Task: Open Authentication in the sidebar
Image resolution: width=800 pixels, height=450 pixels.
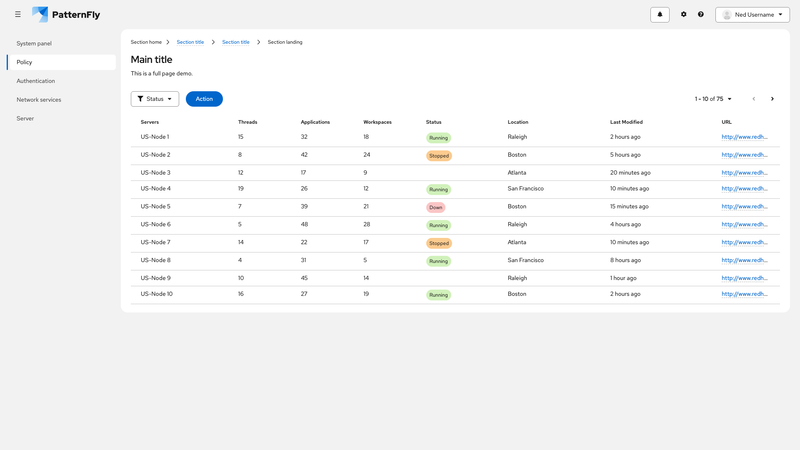Action: [x=36, y=81]
